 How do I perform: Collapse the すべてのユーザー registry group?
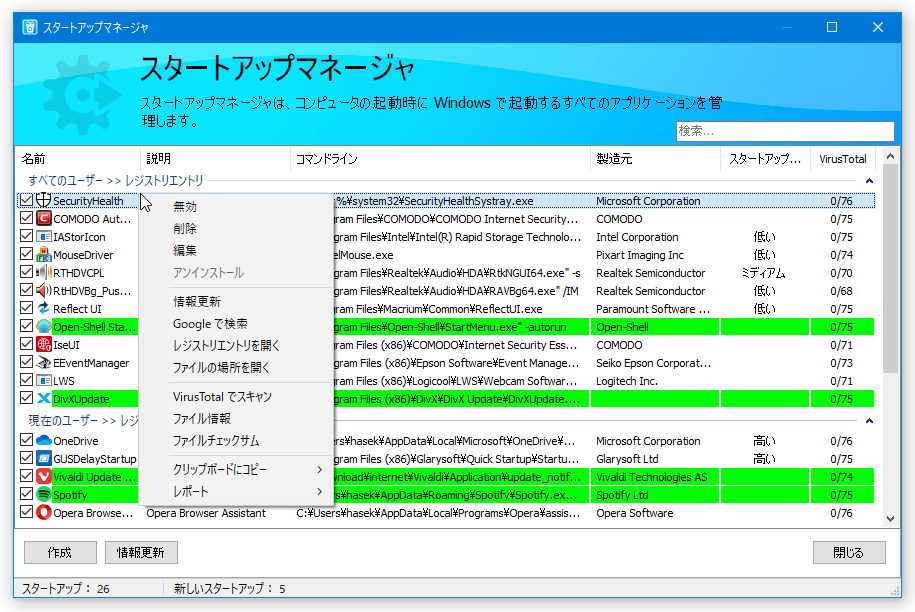869,181
